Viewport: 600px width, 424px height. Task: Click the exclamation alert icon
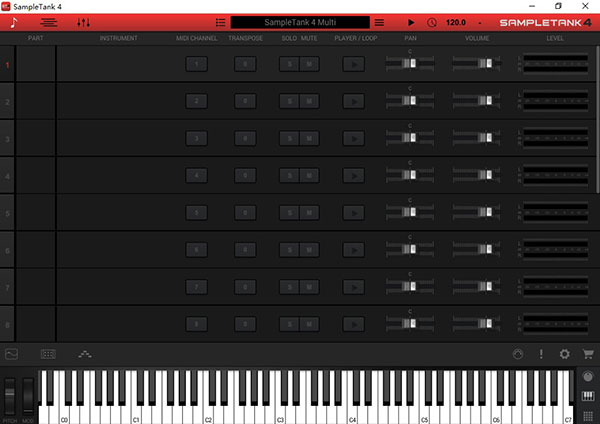pos(541,354)
